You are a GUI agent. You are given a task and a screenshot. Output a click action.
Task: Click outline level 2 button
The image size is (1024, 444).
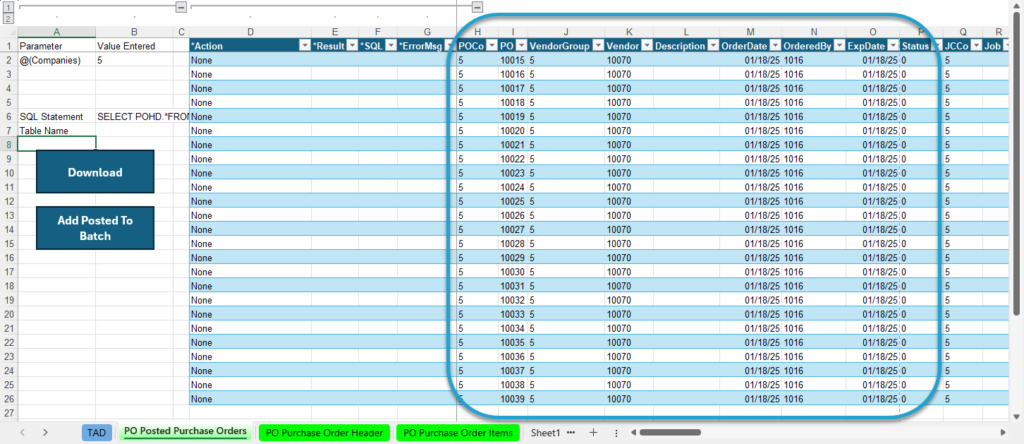(8, 18)
